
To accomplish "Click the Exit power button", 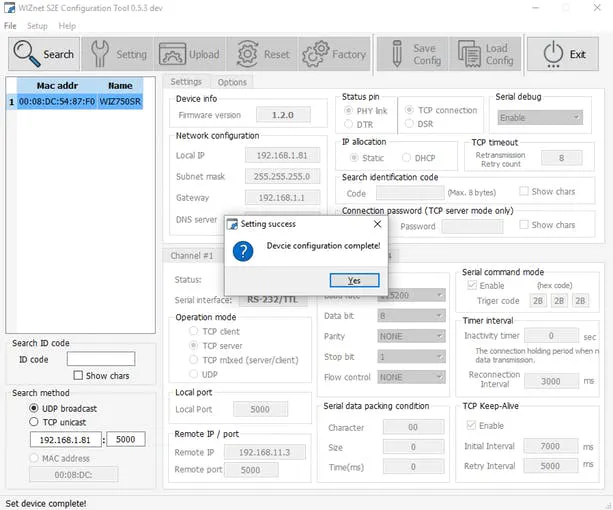I will (x=563, y=54).
